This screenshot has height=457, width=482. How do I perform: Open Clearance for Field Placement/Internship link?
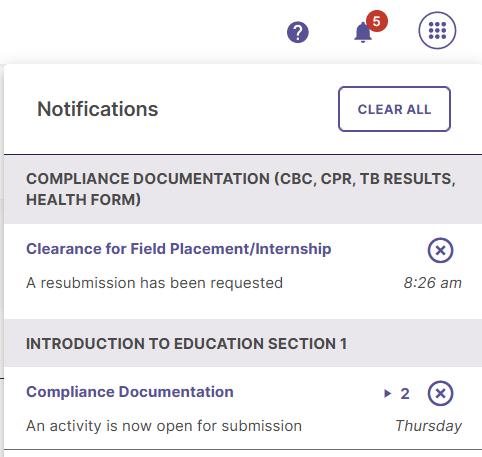179,249
